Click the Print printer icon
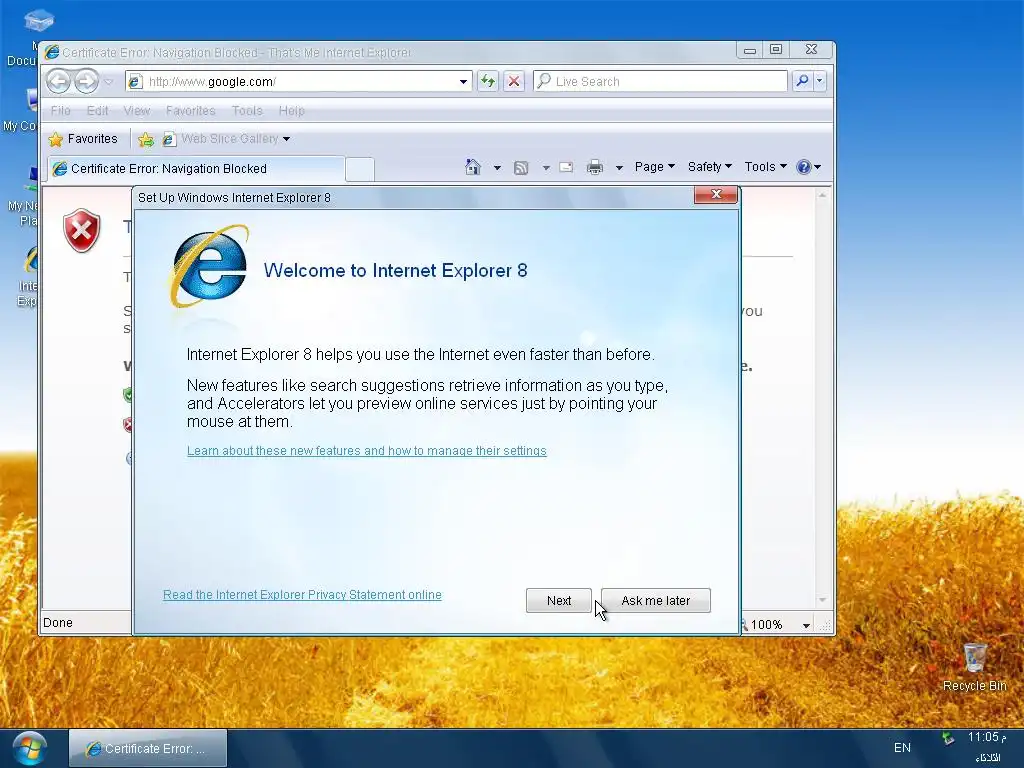 pos(594,167)
